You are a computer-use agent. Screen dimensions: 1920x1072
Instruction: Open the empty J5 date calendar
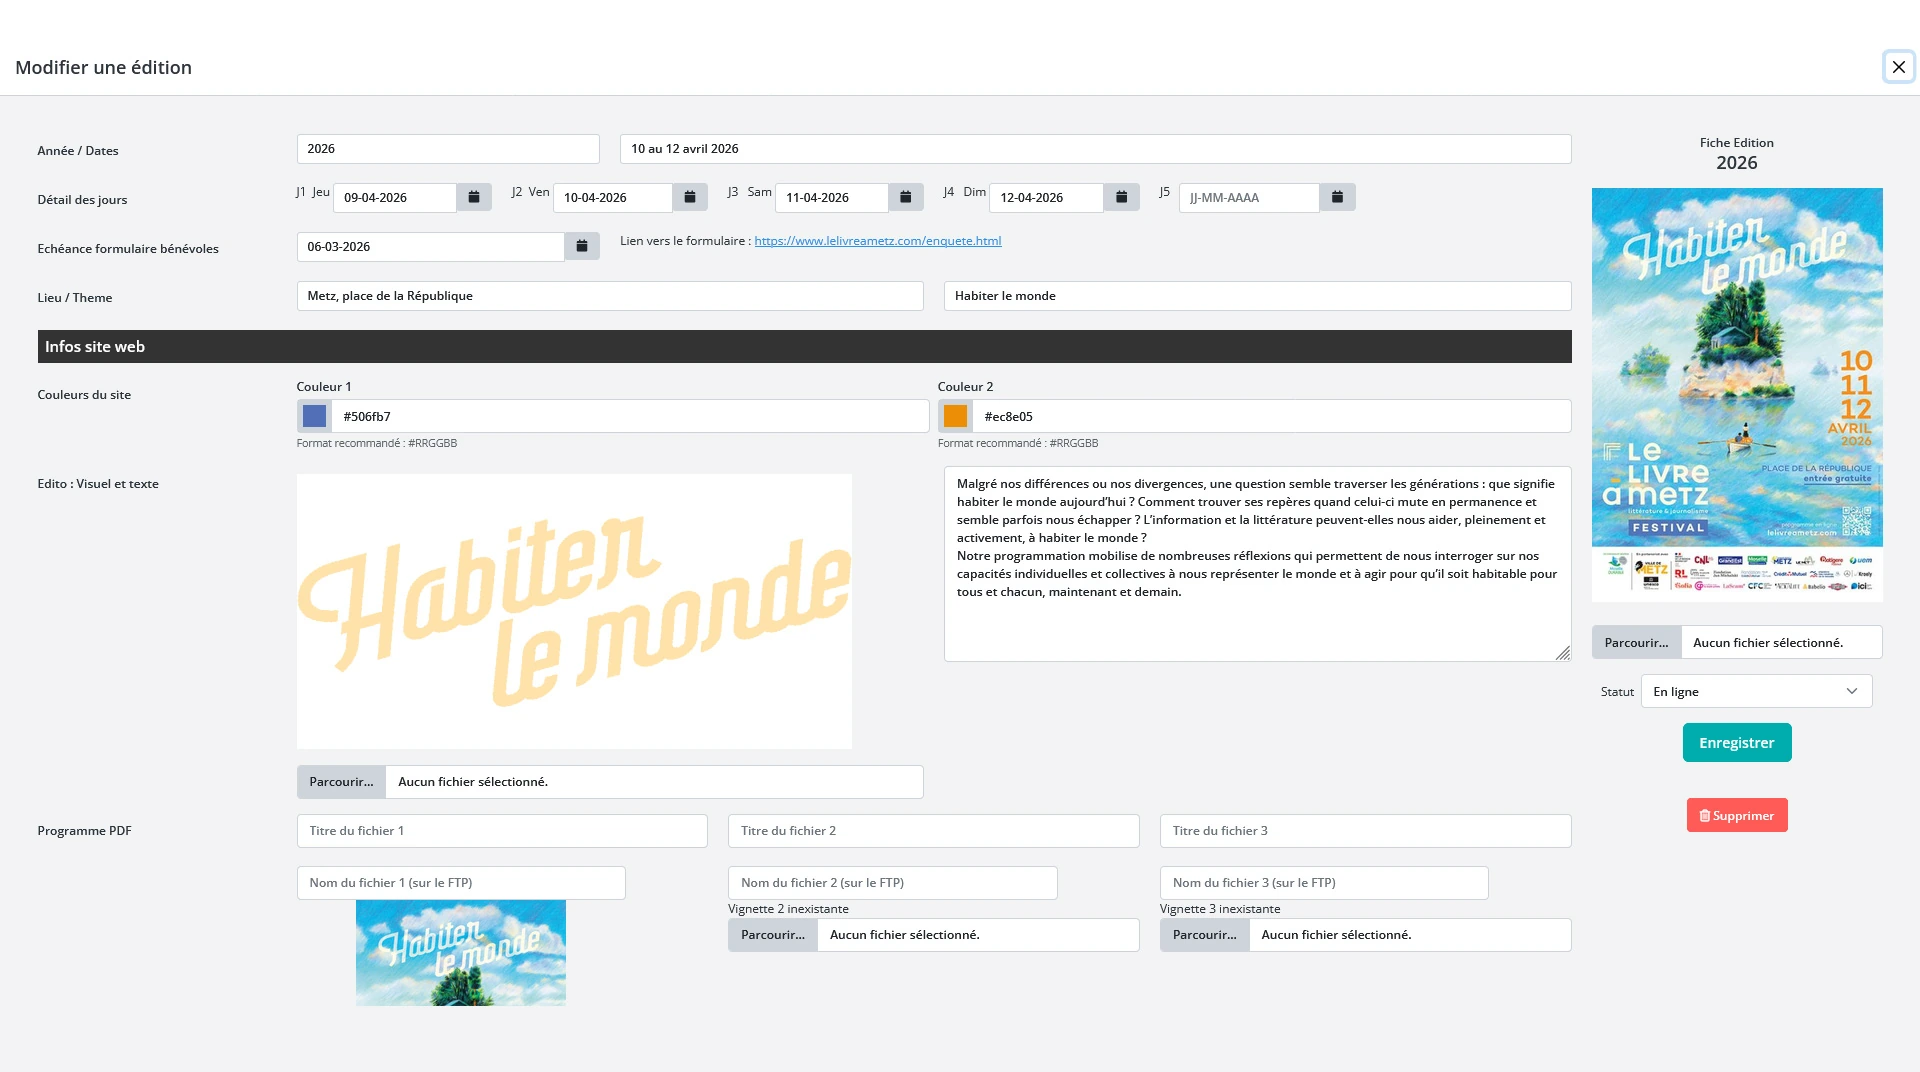pos(1337,197)
